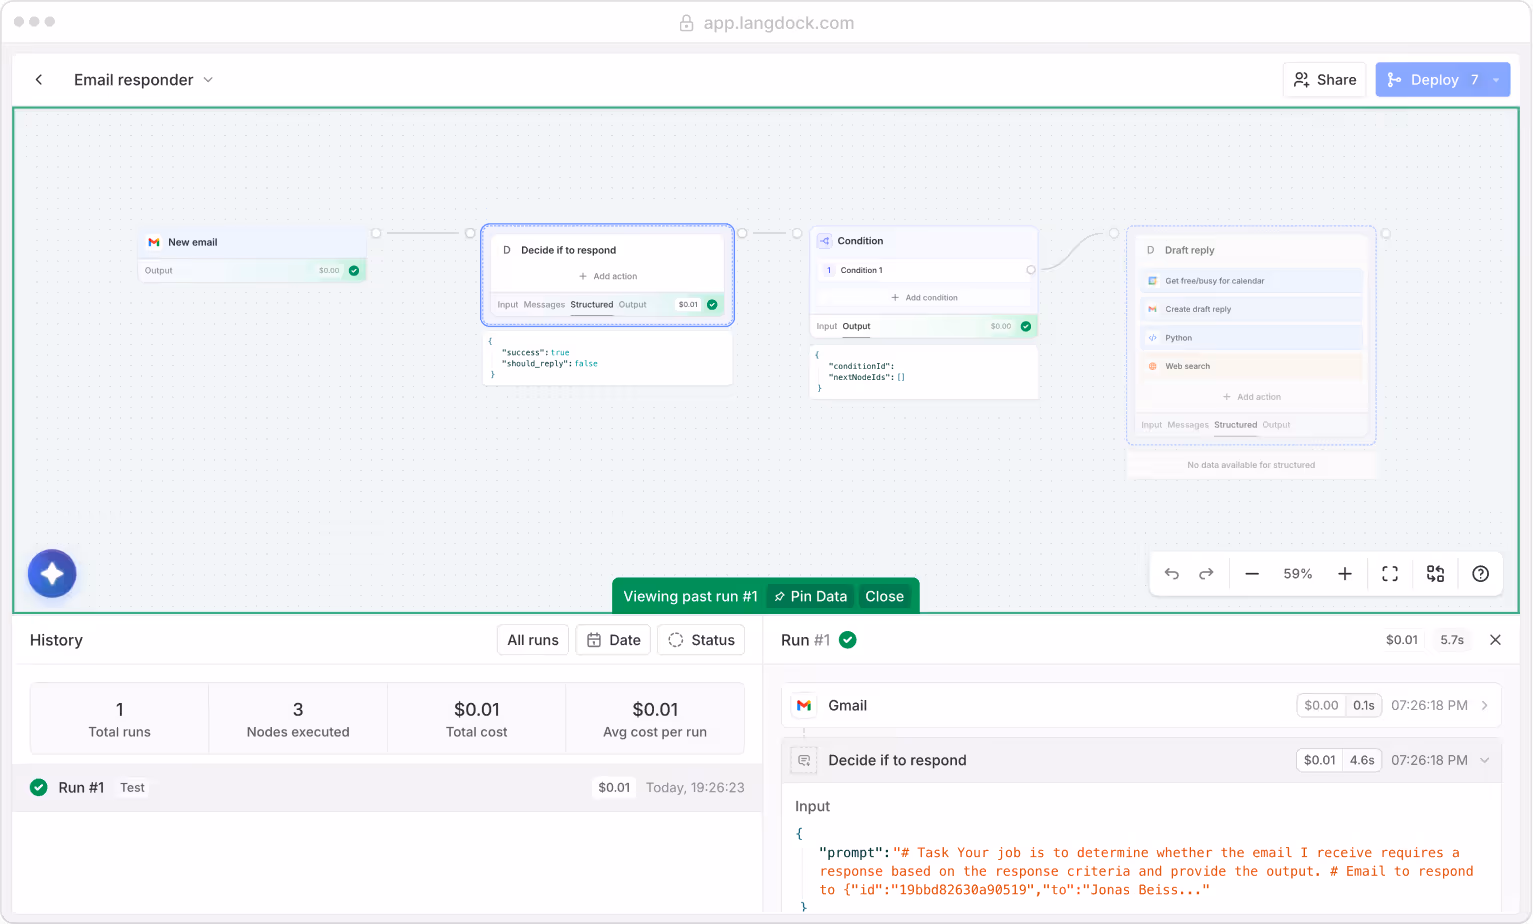
Task: Zoom out the canvas with minus
Action: tap(1252, 574)
